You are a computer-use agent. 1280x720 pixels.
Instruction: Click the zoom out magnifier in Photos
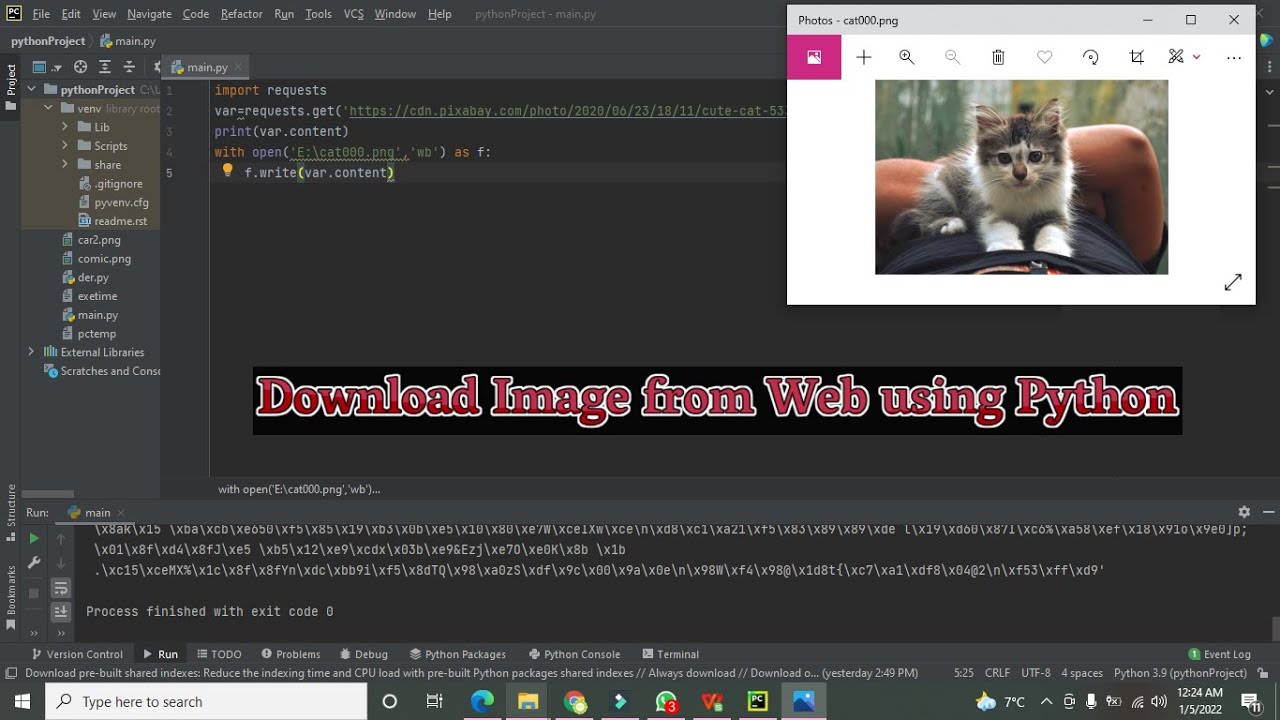point(953,57)
